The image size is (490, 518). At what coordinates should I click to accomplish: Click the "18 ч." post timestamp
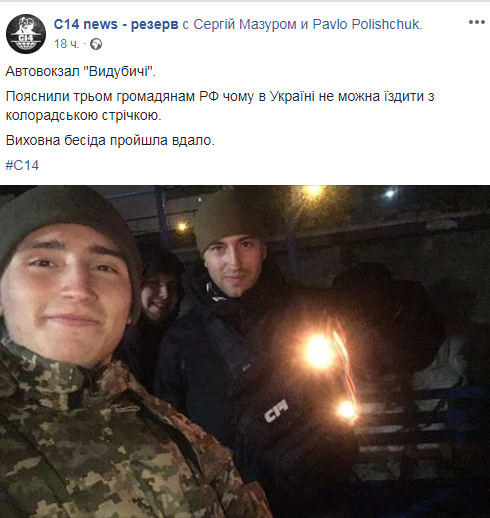67,44
